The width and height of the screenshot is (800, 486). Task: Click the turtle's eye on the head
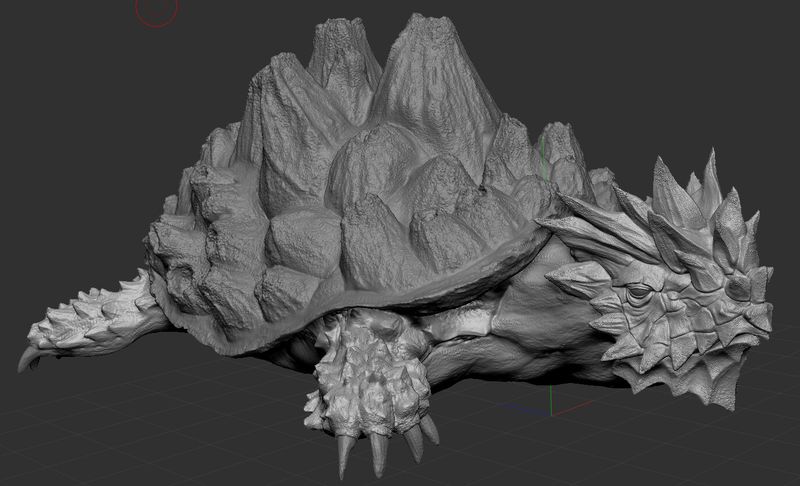click(637, 293)
